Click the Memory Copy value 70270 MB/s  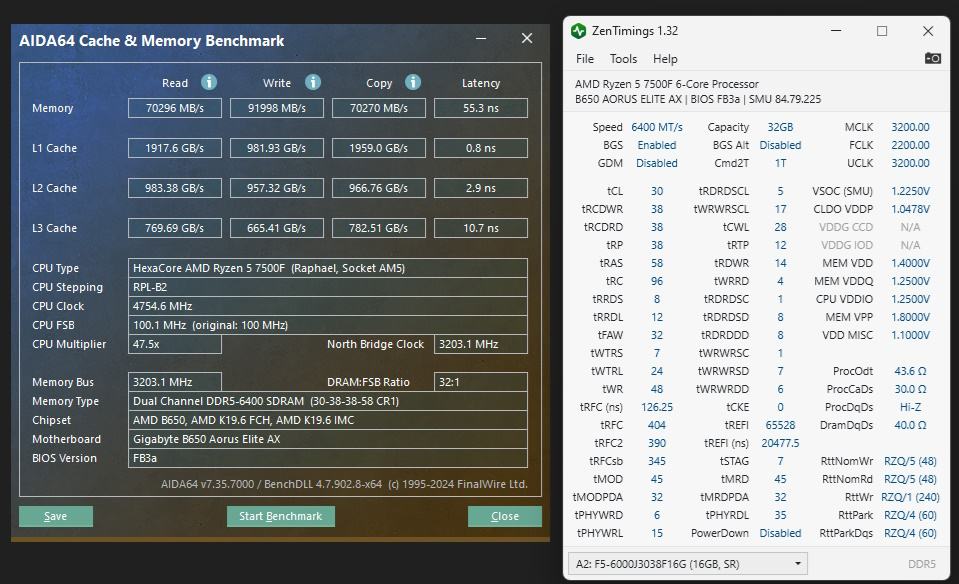click(x=379, y=108)
